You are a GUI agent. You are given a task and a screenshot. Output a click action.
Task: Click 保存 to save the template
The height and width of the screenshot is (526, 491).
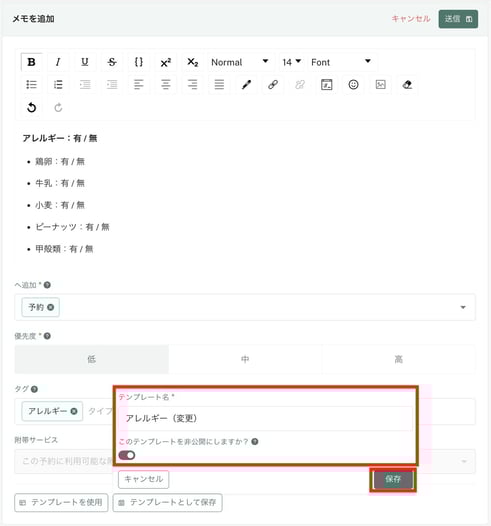pyautogui.click(x=393, y=479)
